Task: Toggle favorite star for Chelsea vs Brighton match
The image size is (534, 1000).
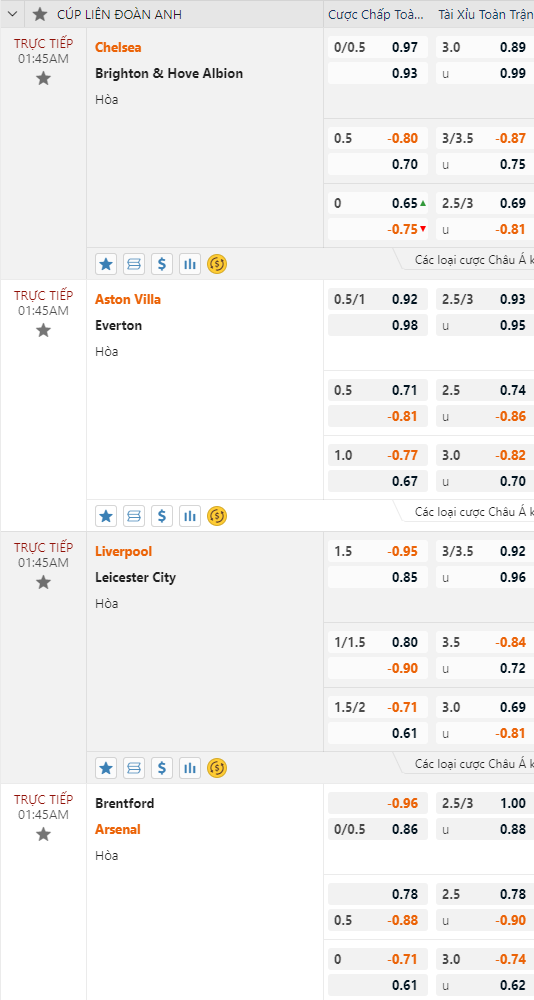Action: pos(43,78)
